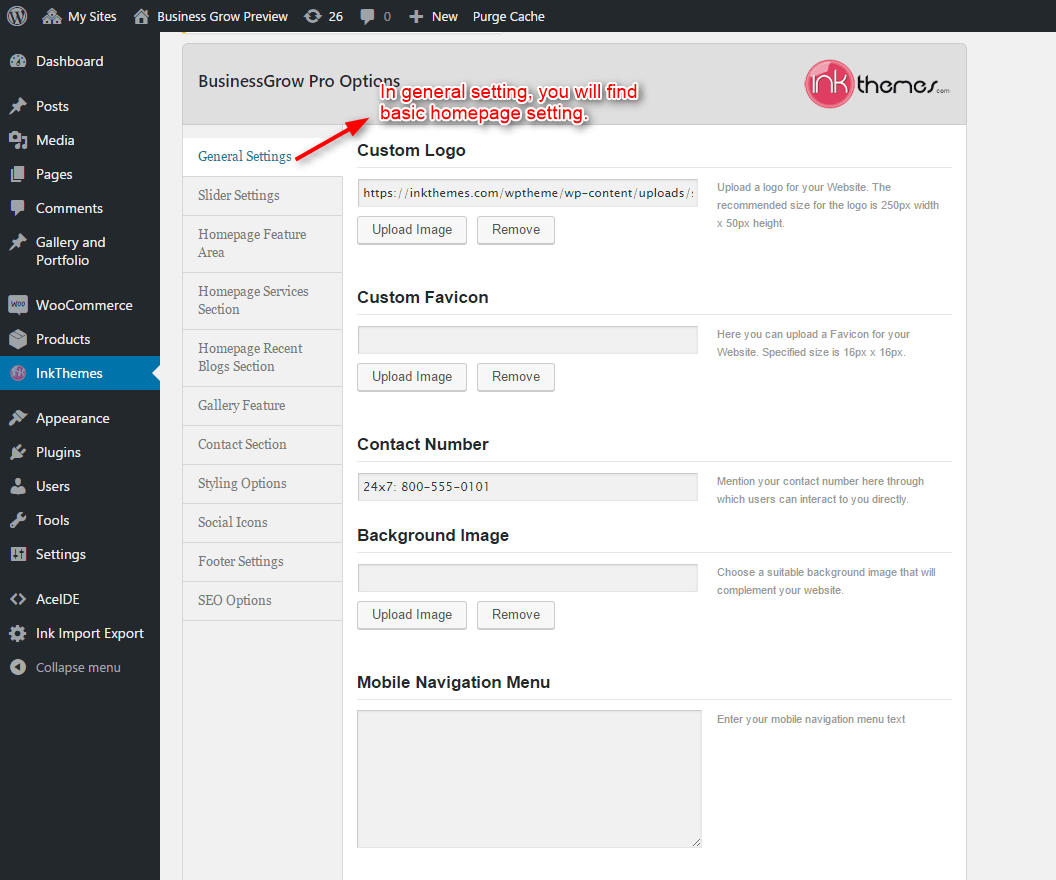Open Appearance in the sidebar menu
Screen dimensions: 1056x880
click(x=72, y=418)
